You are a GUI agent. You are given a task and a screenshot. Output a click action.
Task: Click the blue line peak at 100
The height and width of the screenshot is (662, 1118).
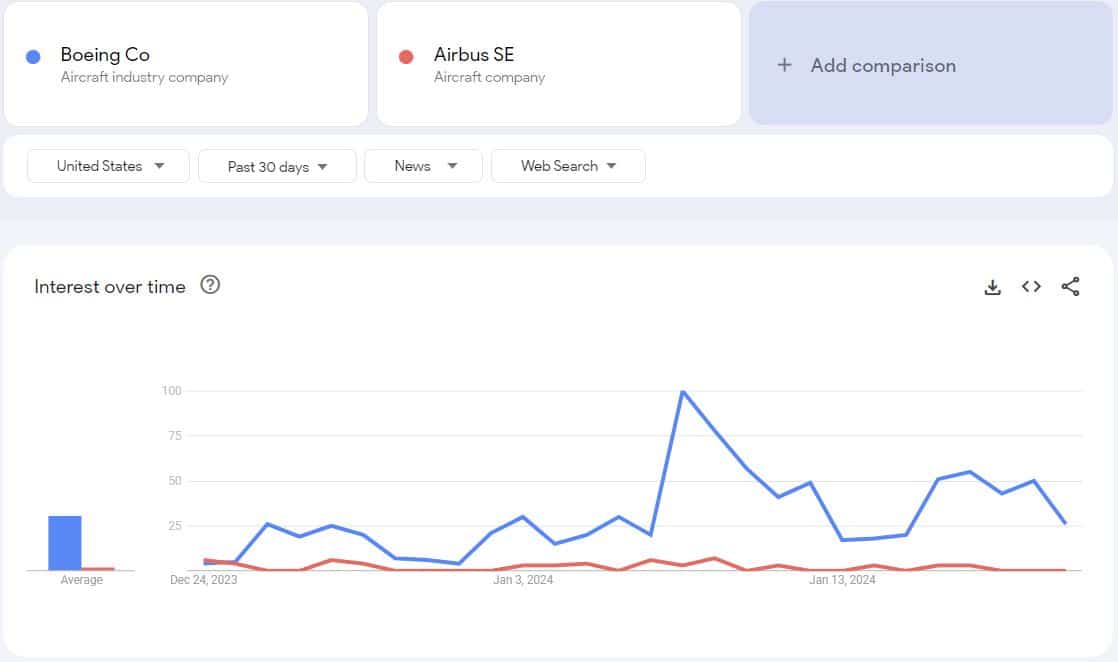click(x=682, y=391)
